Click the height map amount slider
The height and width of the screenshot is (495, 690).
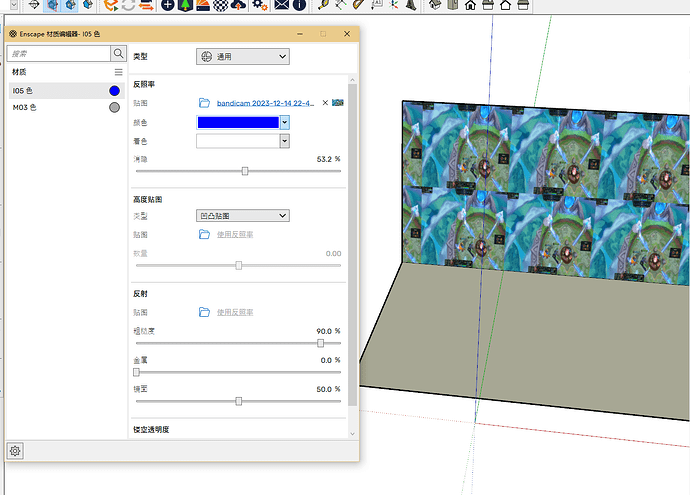pos(238,265)
